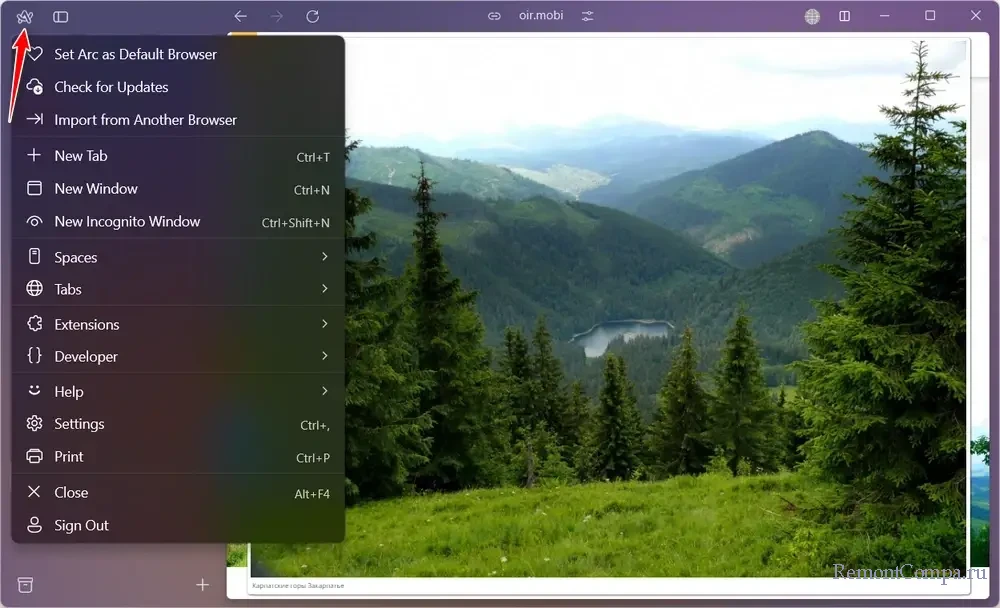Open the archive icon at sidebar bottom
The image size is (1000, 608).
click(x=26, y=584)
